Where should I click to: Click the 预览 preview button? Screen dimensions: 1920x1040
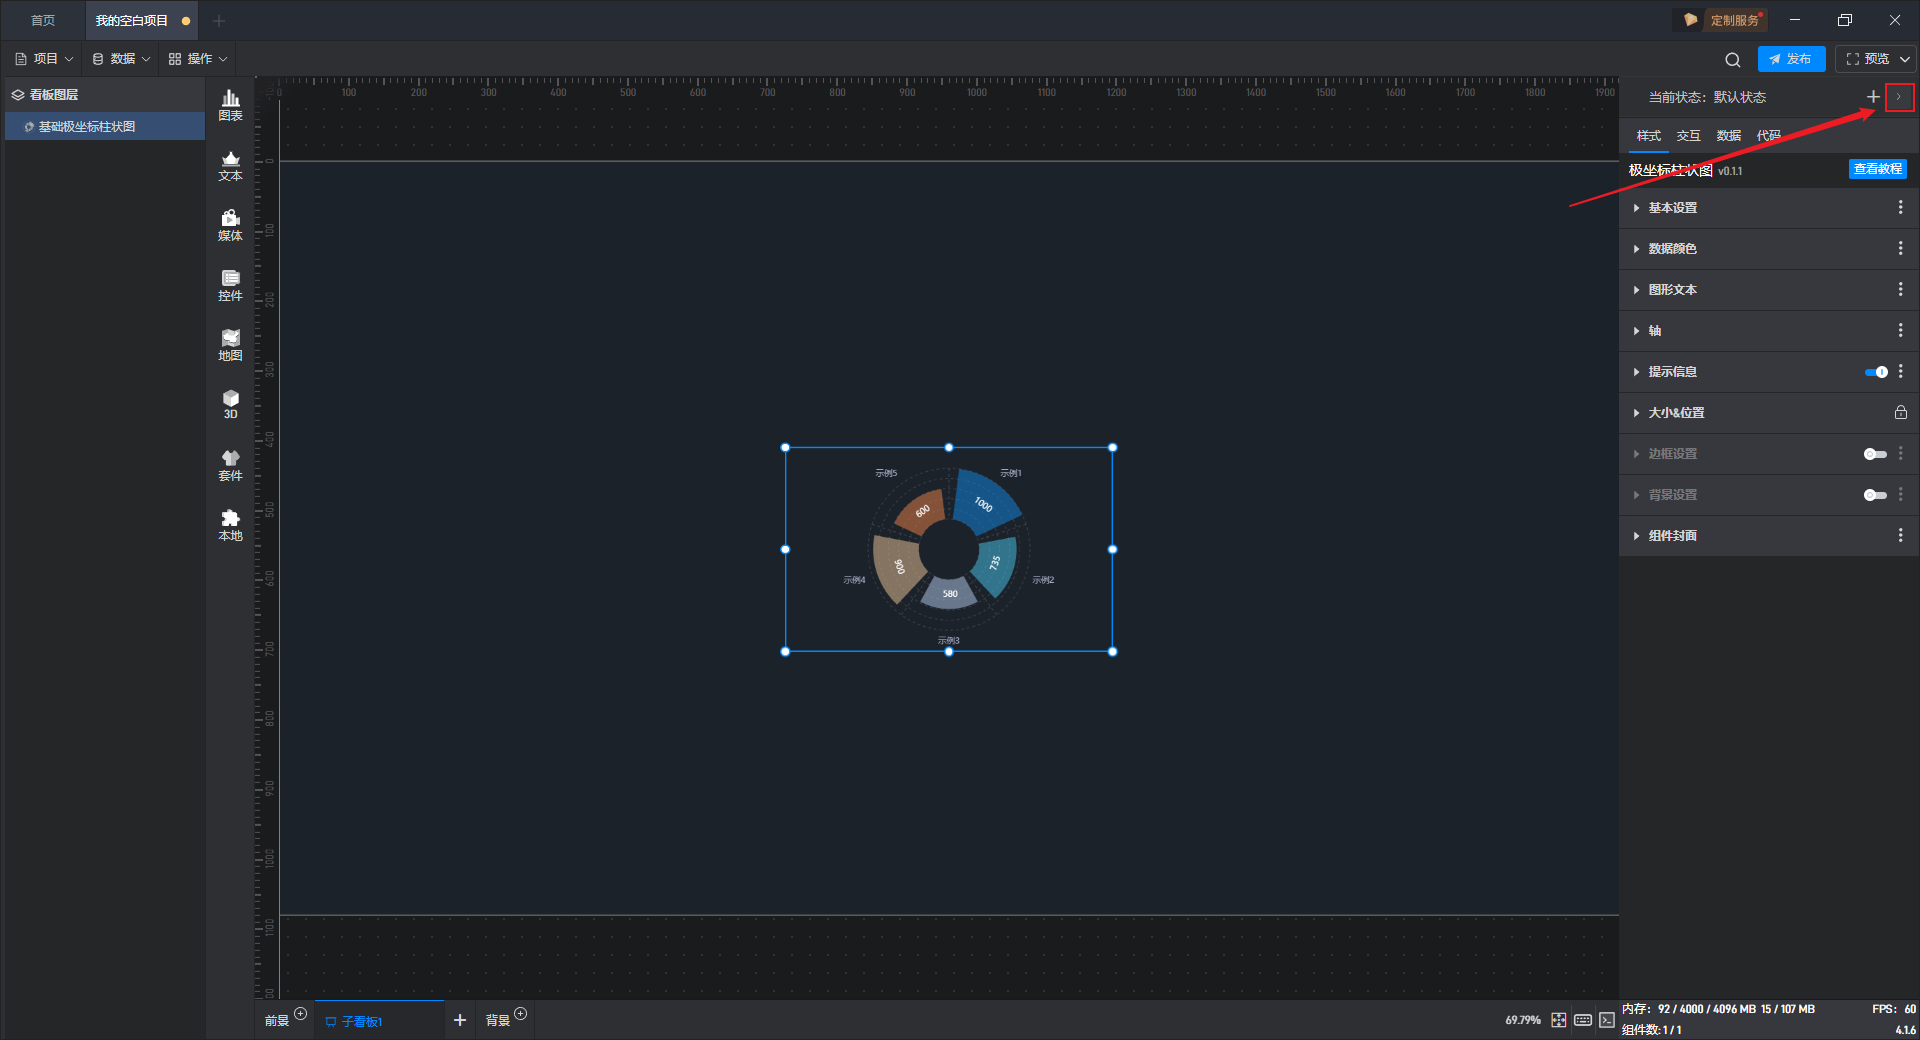[x=1867, y=59]
